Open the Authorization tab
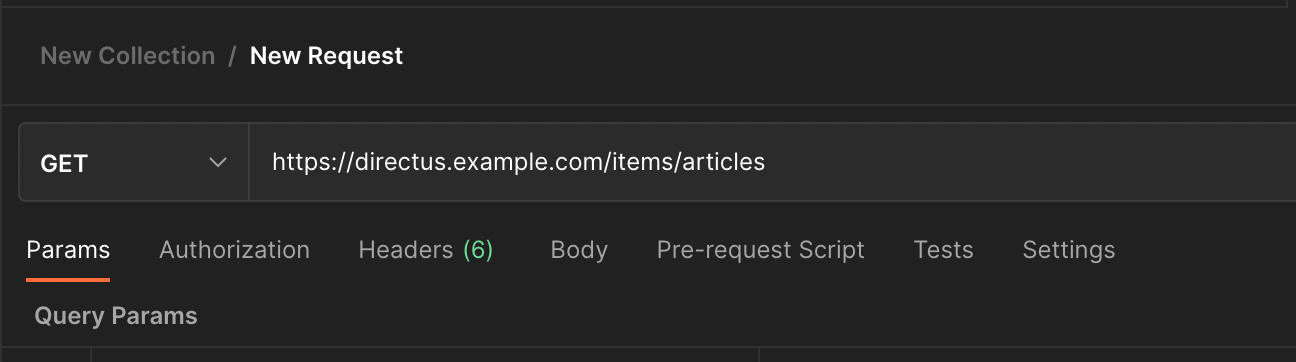1296x362 pixels. click(234, 250)
